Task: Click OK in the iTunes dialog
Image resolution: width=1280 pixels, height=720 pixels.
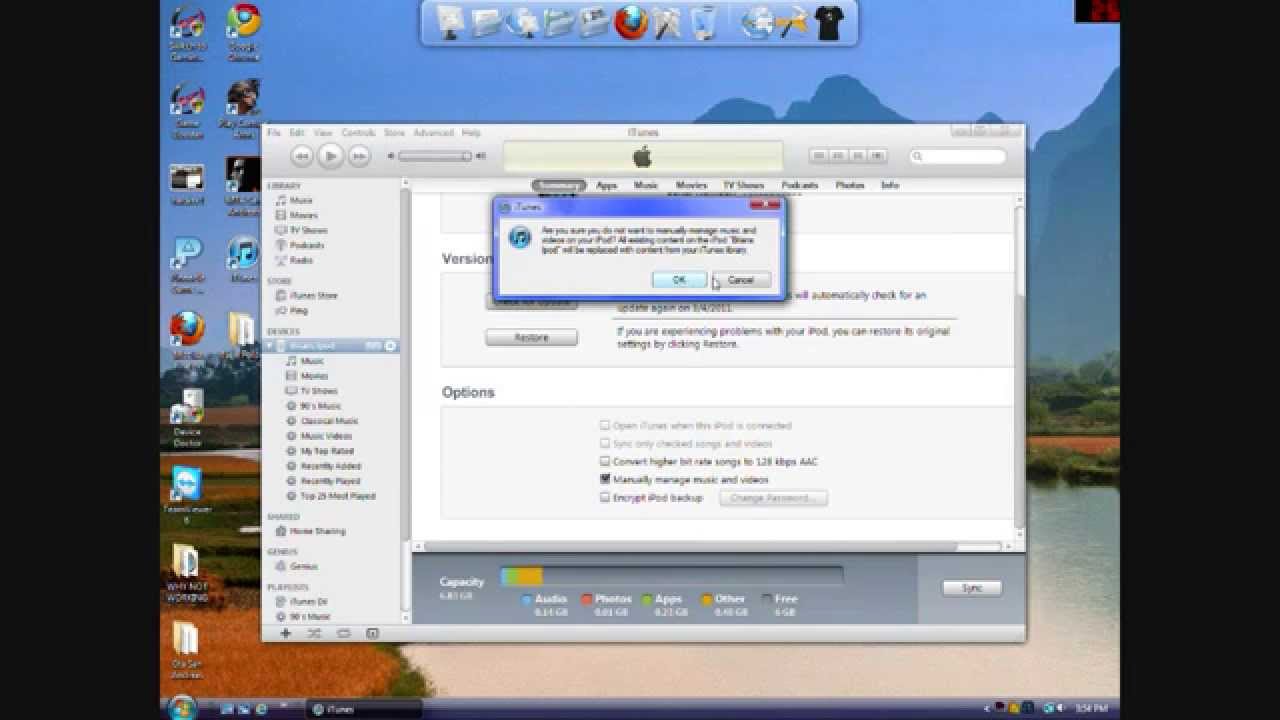Action: 679,280
